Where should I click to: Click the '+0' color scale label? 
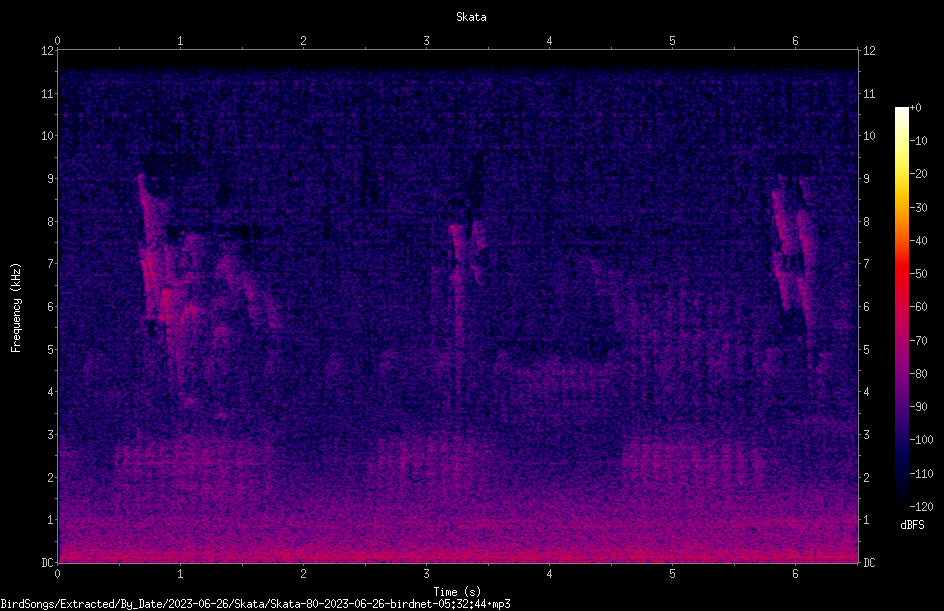coord(915,108)
